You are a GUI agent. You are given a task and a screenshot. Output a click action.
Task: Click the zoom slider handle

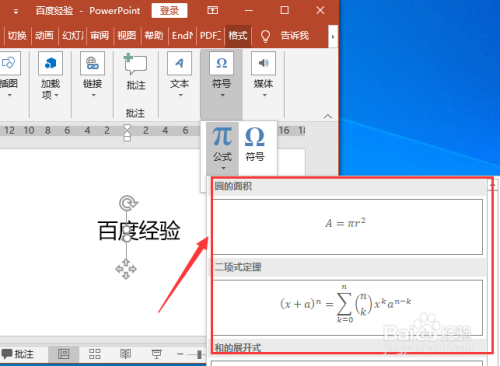pyautogui.click(x=199, y=354)
